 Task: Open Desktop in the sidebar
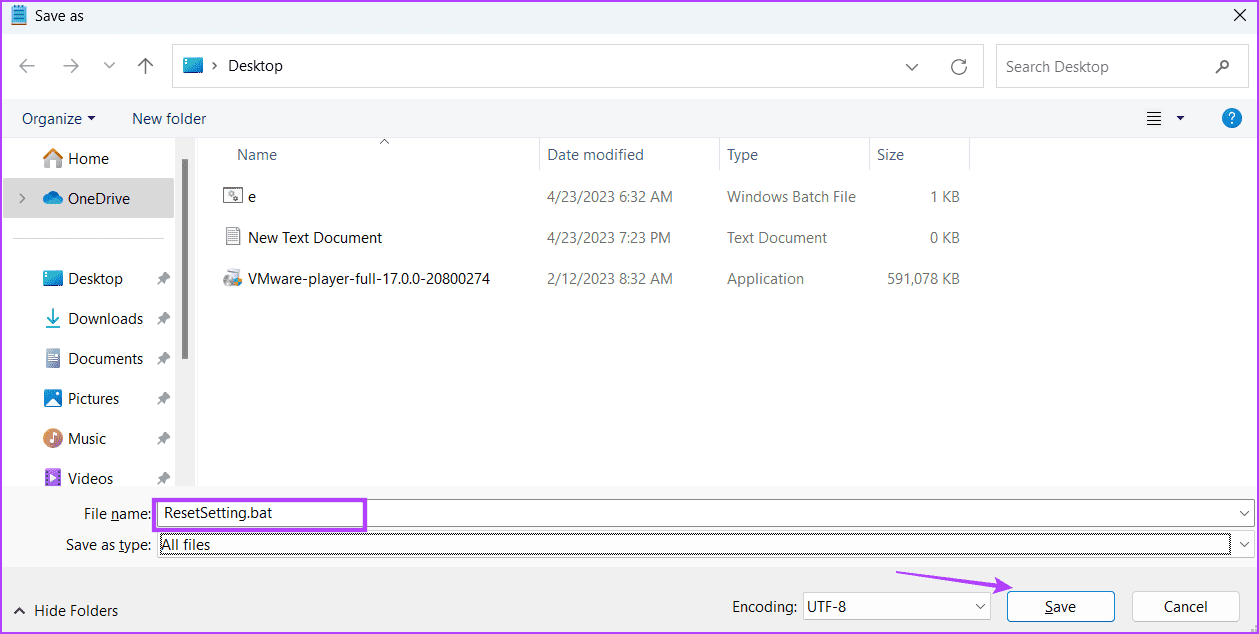click(x=95, y=278)
